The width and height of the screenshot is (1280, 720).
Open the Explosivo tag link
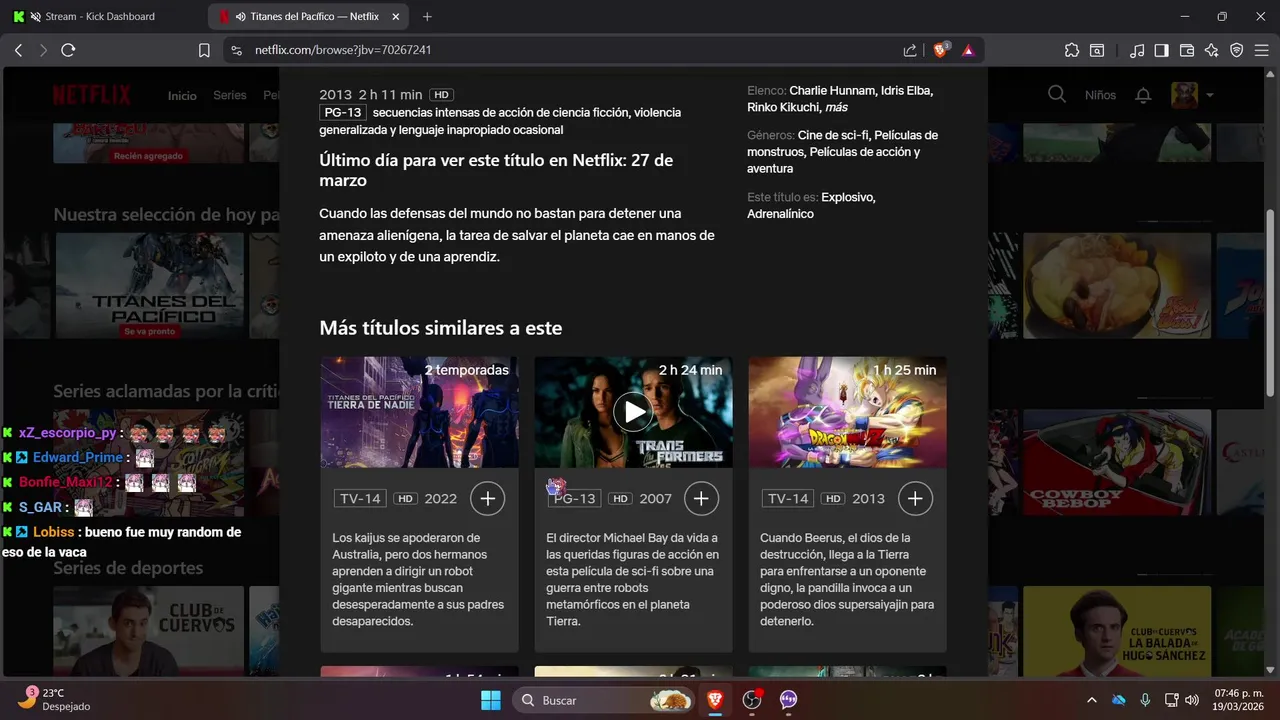(848, 197)
